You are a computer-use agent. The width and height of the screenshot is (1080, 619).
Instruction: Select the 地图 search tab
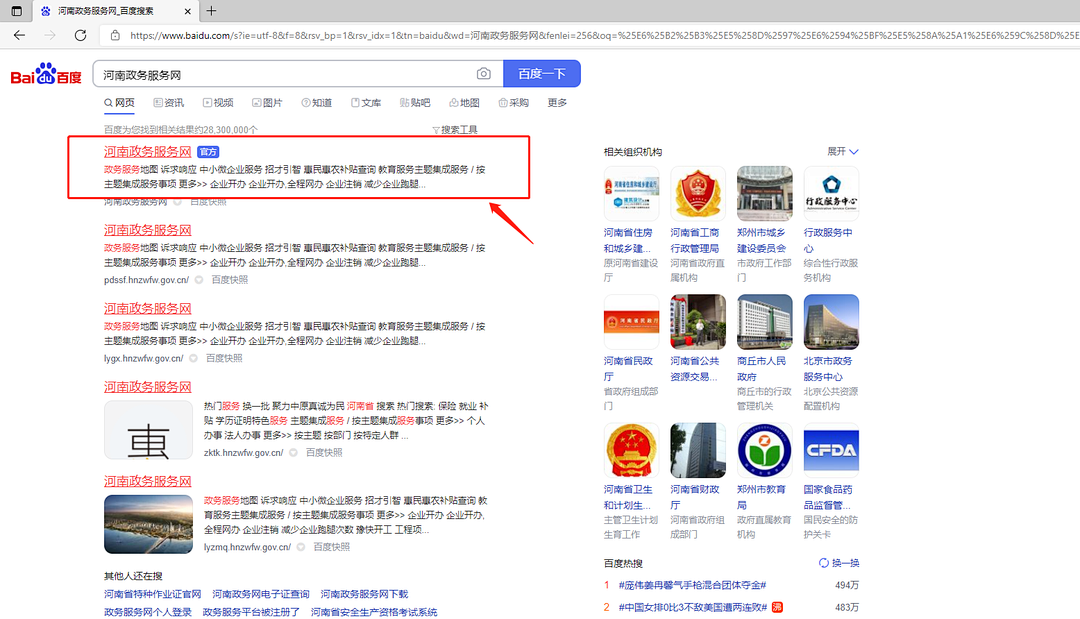465,103
